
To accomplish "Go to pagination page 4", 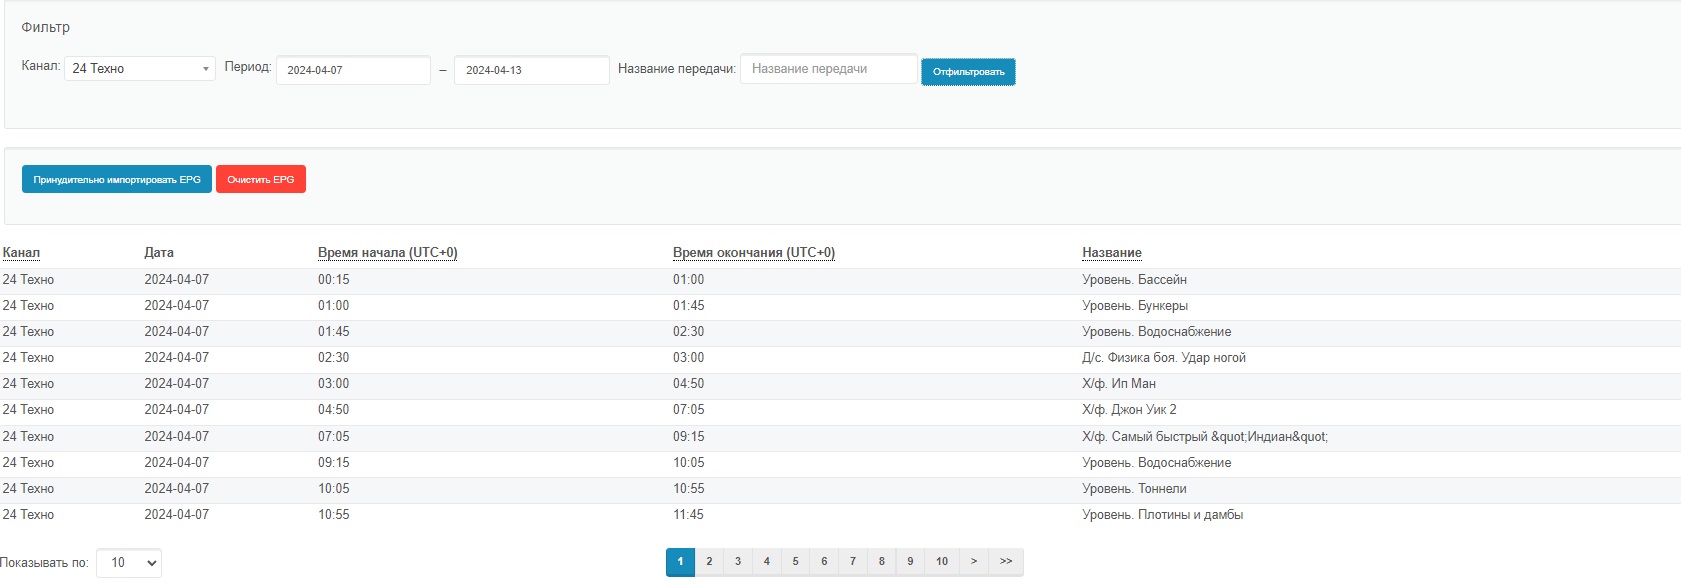I will (767, 562).
